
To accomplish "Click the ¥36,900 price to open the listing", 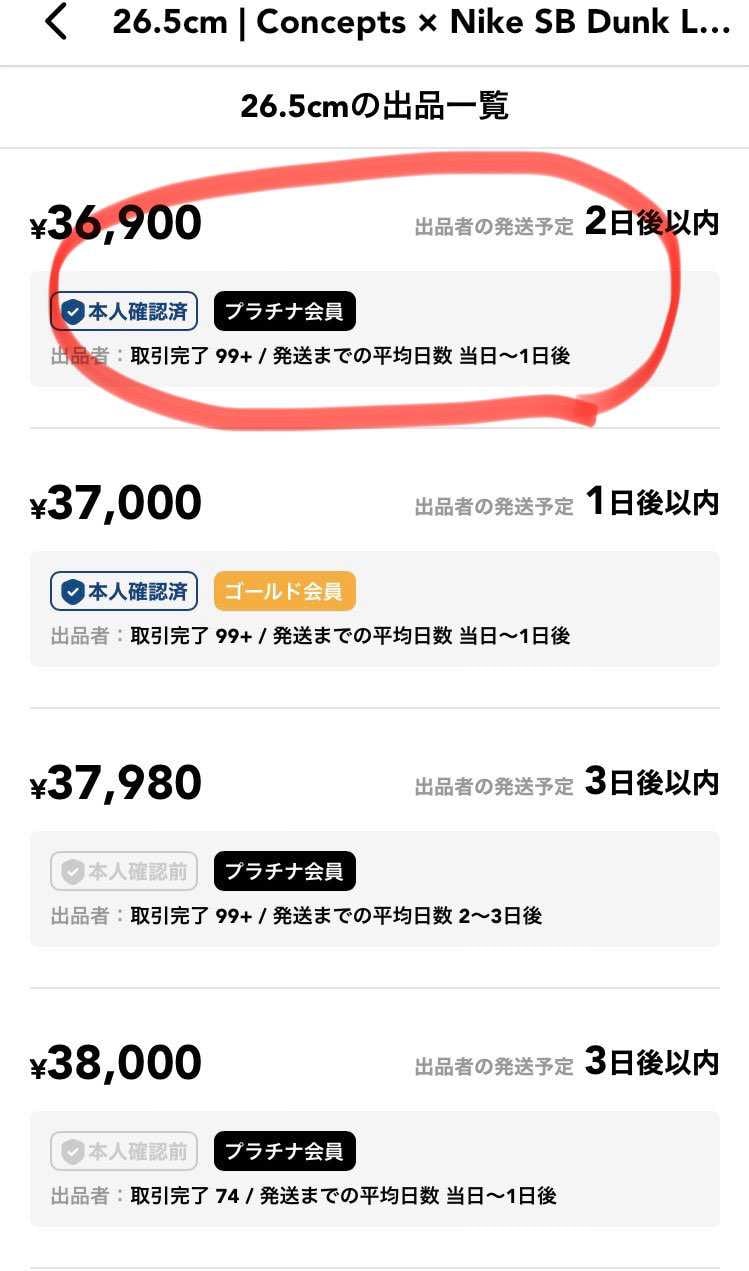I will [x=114, y=221].
